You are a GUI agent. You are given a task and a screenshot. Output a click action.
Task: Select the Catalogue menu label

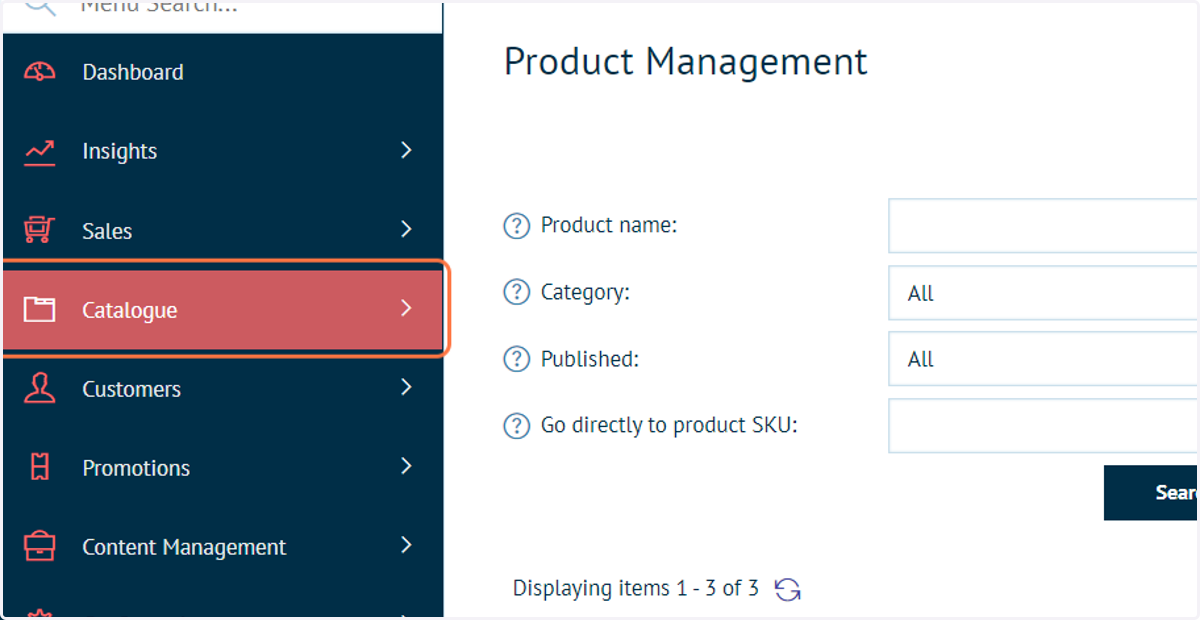pos(130,310)
